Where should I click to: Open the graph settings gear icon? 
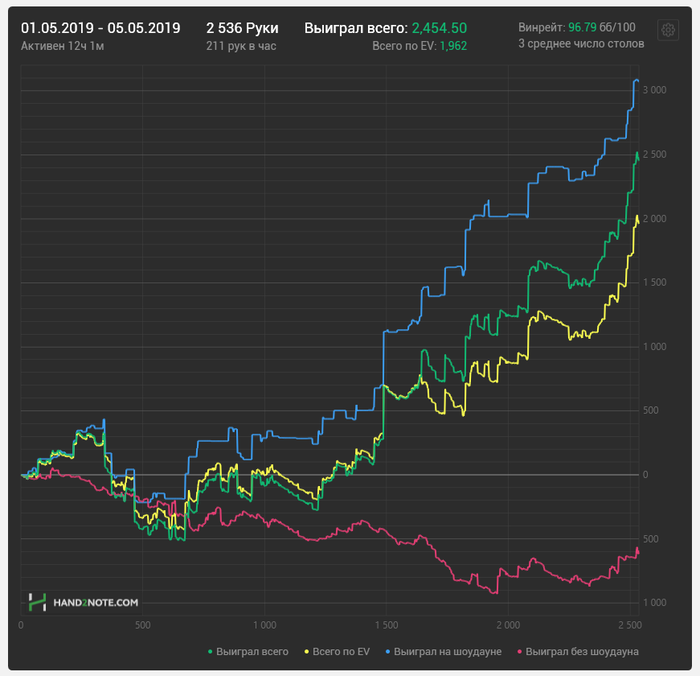pyautogui.click(x=668, y=30)
